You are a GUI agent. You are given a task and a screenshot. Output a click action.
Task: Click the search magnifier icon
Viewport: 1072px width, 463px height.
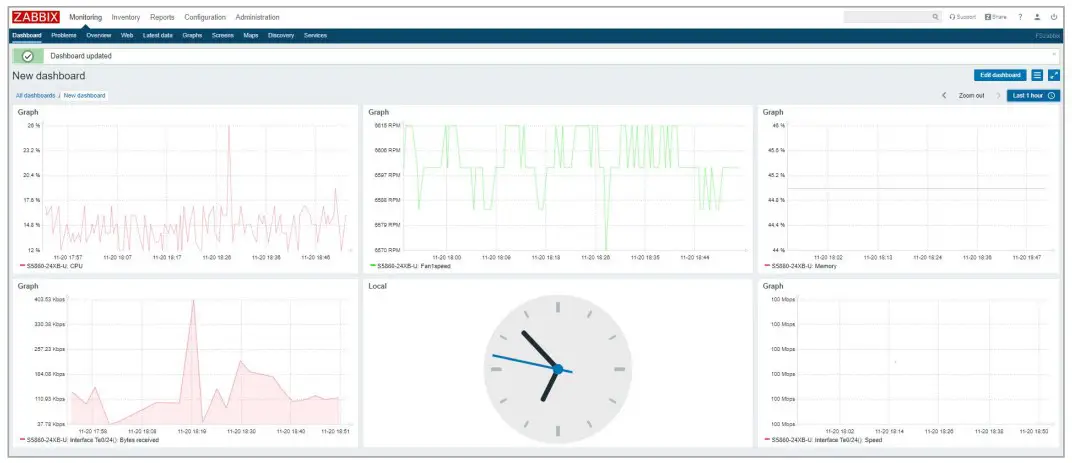point(935,17)
